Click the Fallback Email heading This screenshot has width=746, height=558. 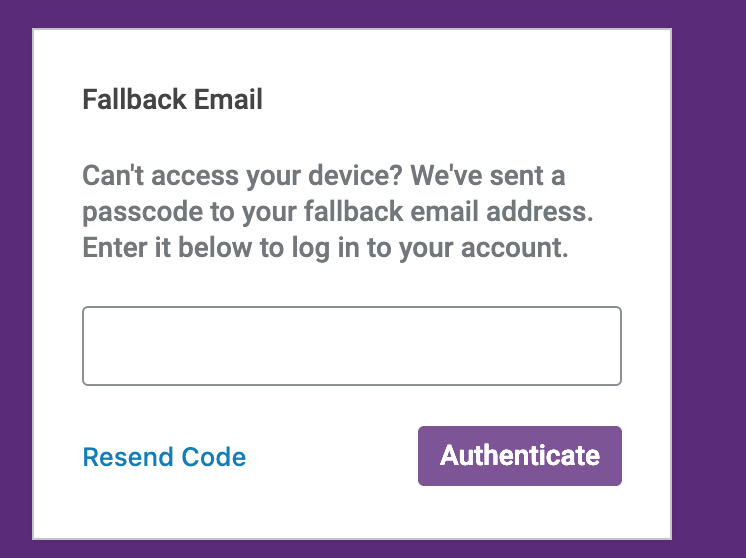[172, 100]
